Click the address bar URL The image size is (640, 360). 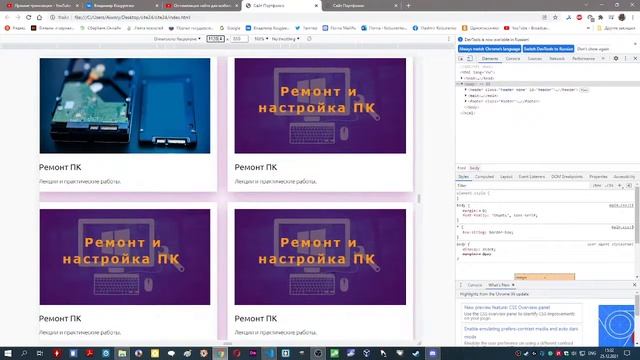click(132, 17)
